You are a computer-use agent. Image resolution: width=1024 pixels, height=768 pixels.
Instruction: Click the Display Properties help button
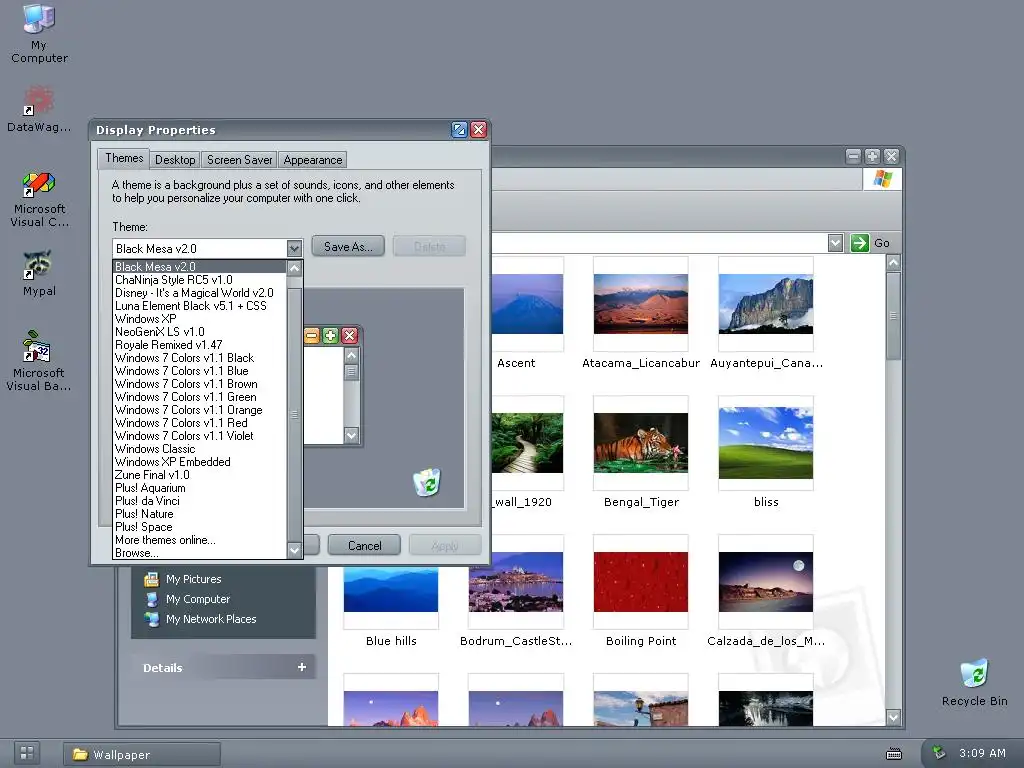tap(460, 130)
